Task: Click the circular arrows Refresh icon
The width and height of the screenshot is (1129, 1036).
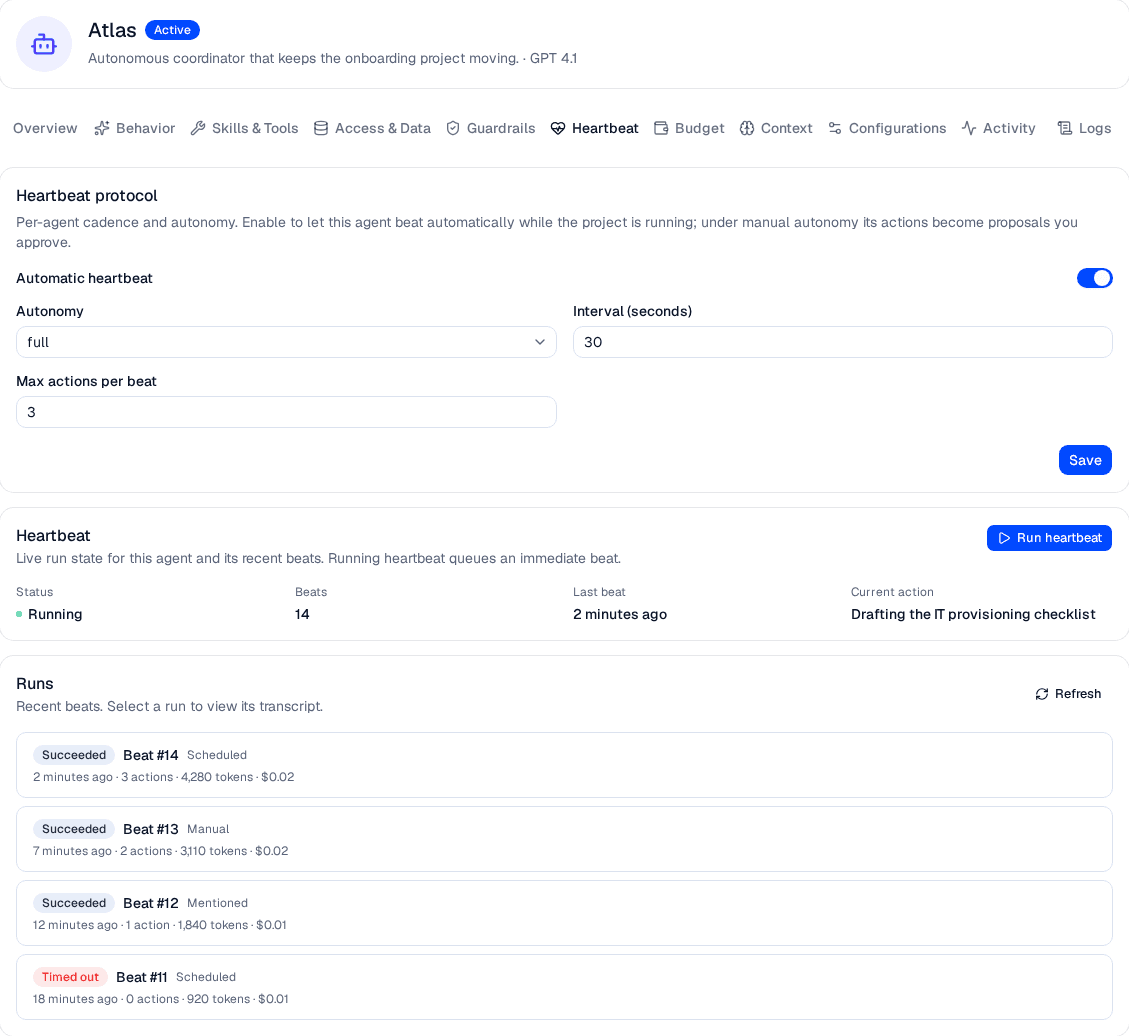Action: [1041, 694]
